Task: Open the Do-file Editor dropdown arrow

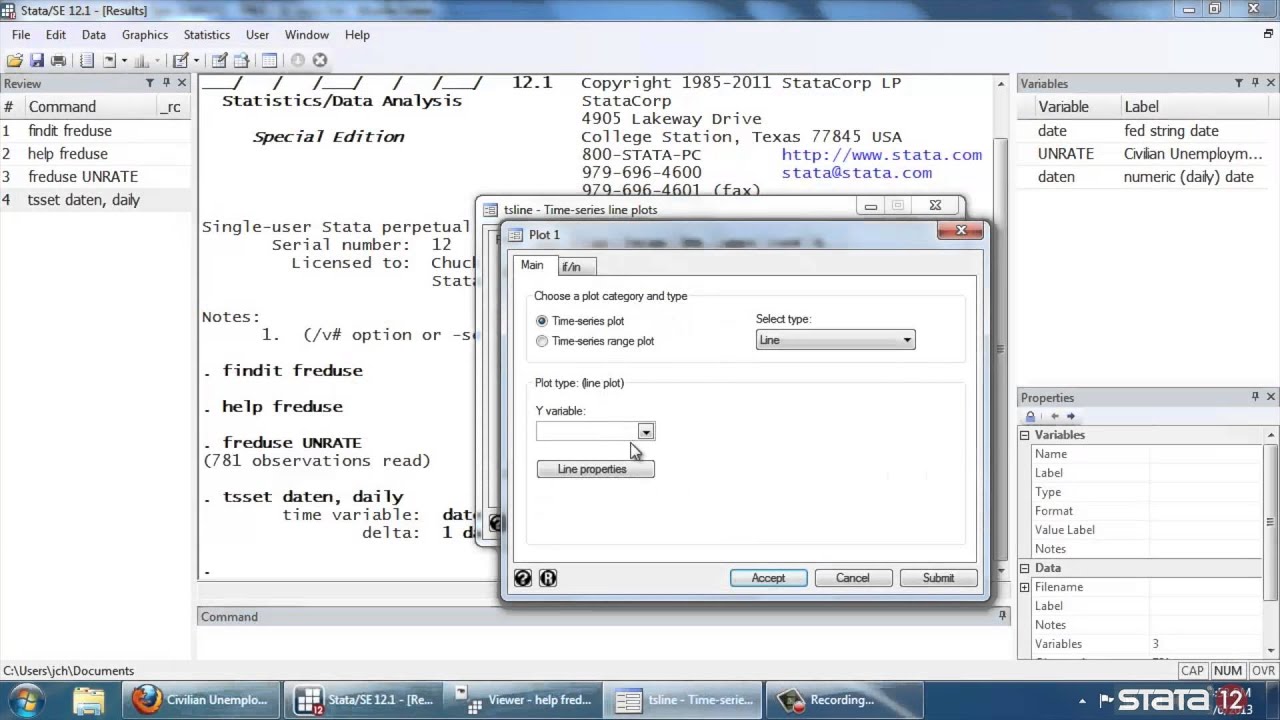Action: click(196, 60)
